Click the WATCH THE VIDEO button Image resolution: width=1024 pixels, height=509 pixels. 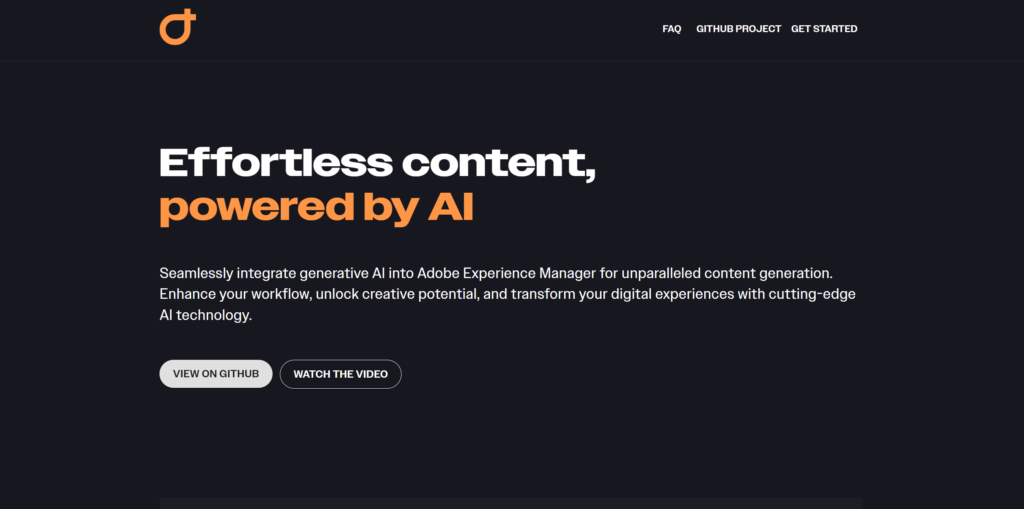pyautogui.click(x=340, y=374)
